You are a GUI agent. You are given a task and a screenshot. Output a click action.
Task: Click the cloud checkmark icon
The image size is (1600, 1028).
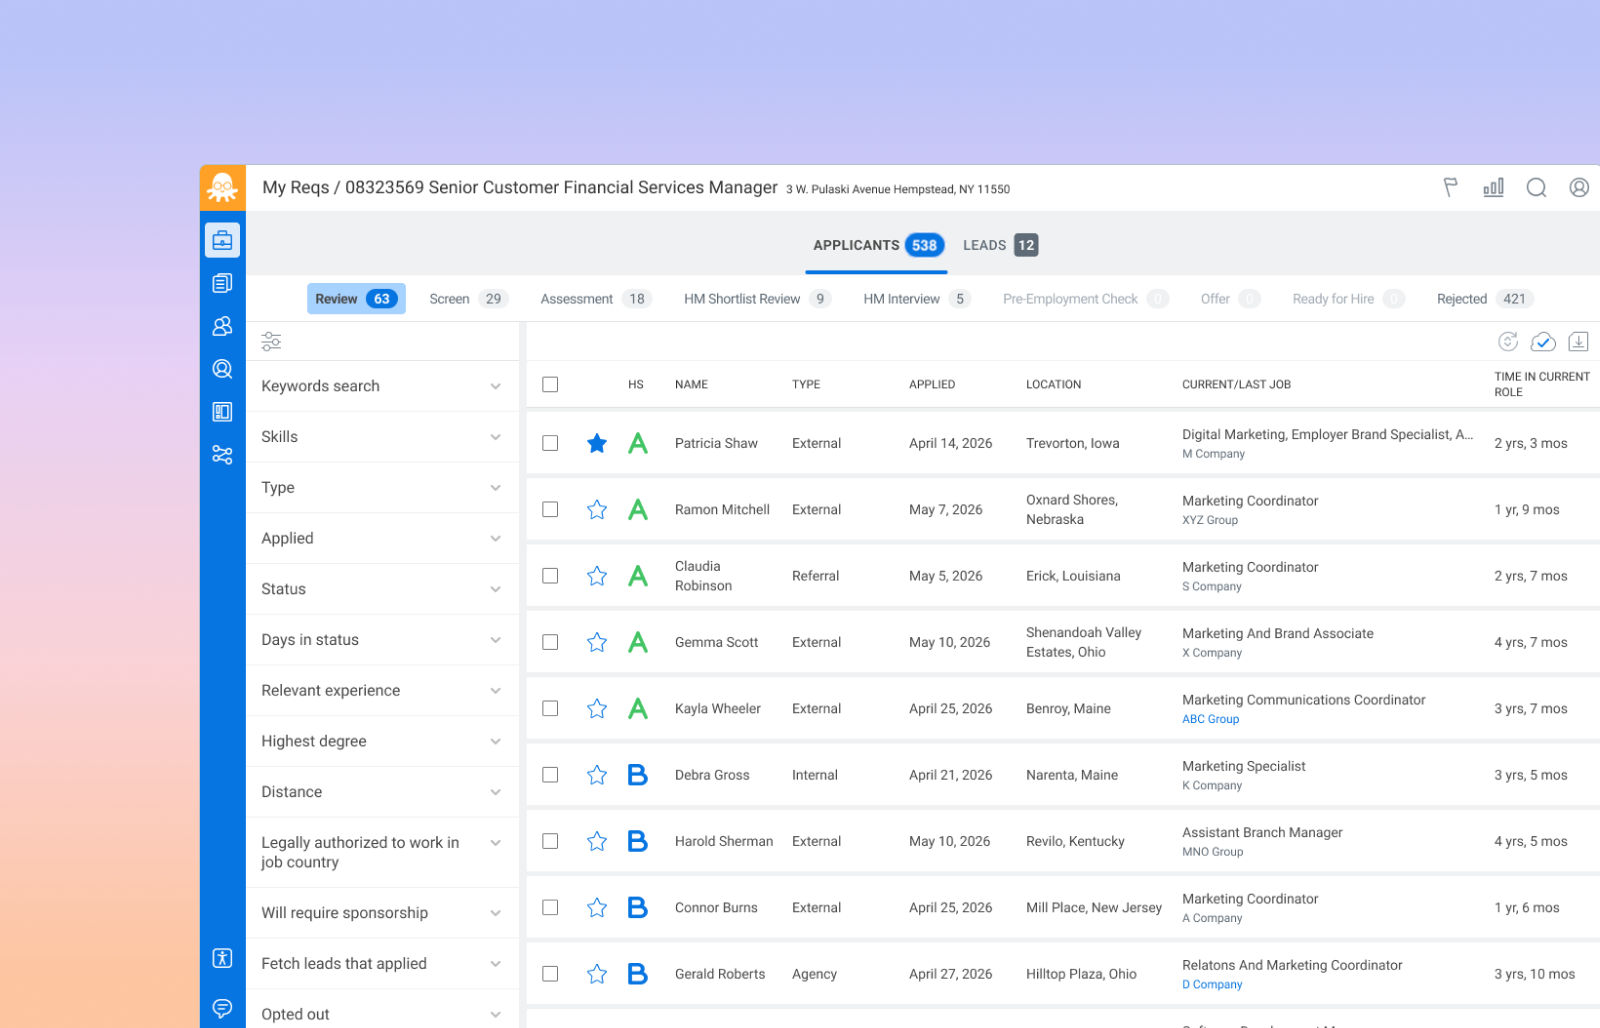coord(1543,342)
